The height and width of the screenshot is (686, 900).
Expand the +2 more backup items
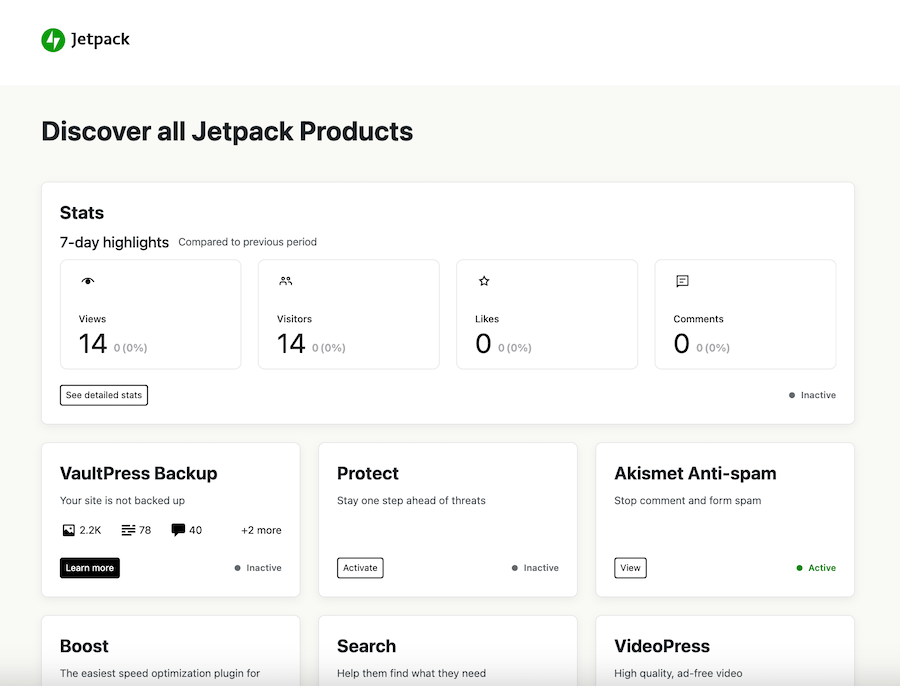click(x=261, y=530)
